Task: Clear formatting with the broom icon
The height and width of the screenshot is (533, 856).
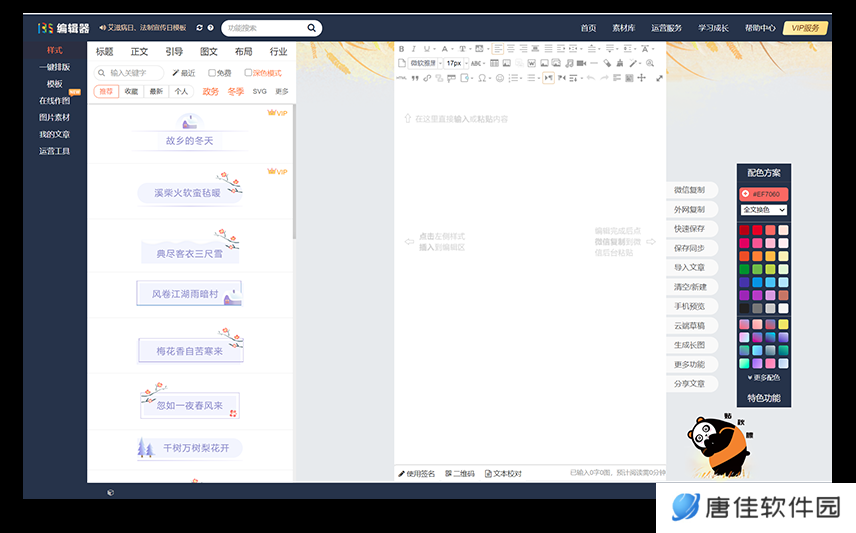Action: (620, 63)
